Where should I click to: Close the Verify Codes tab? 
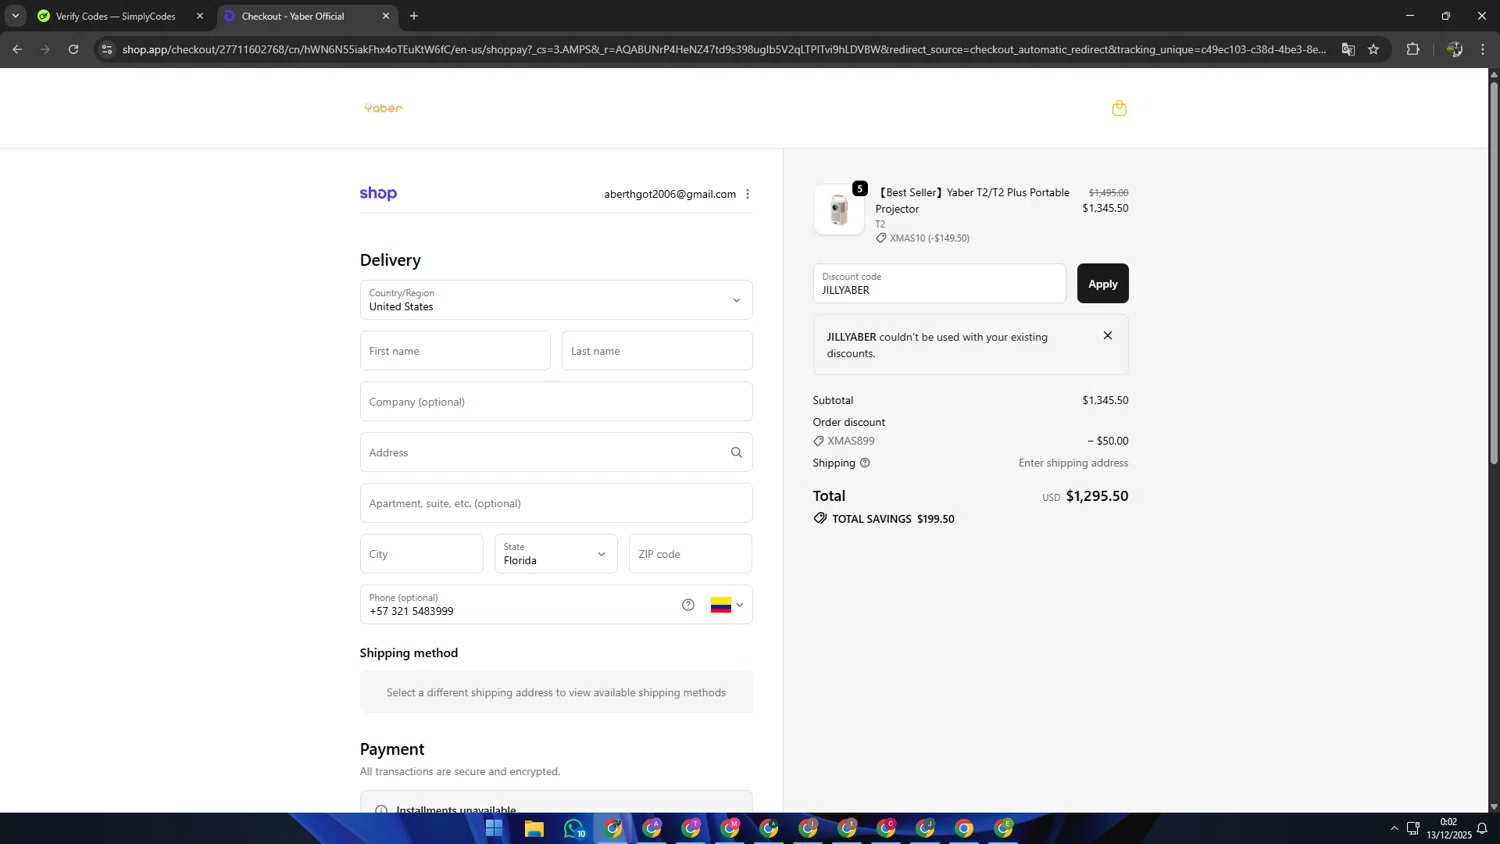200,16
